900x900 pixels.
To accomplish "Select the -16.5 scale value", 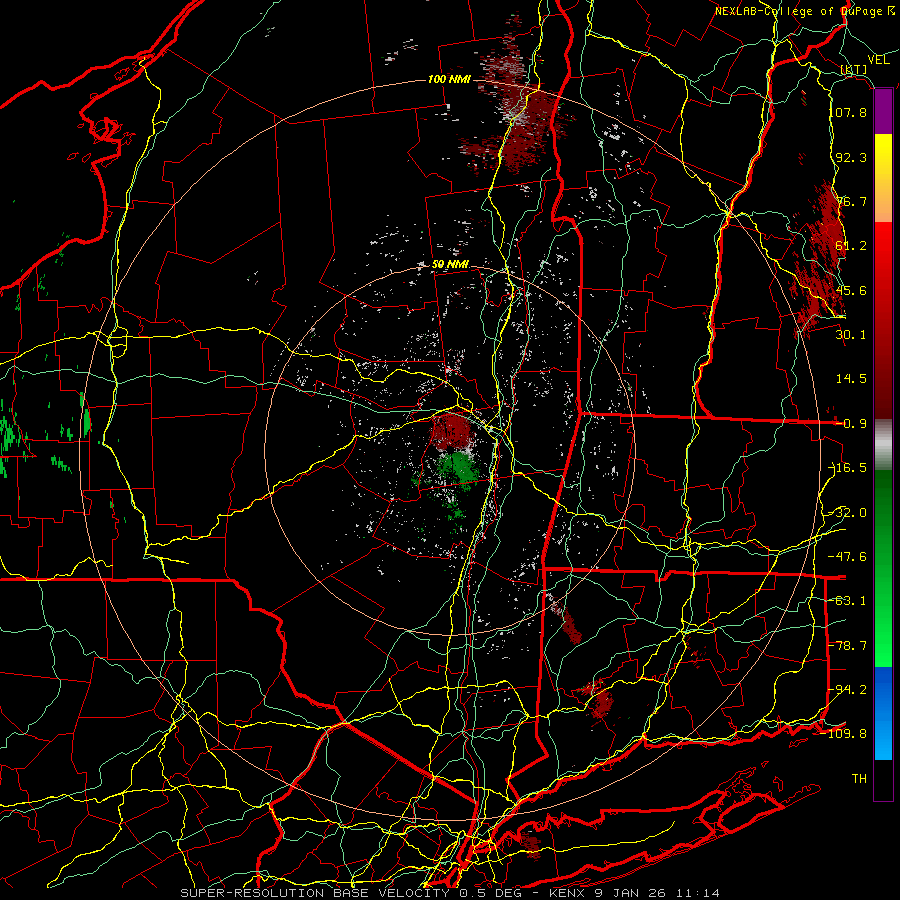I will point(848,468).
